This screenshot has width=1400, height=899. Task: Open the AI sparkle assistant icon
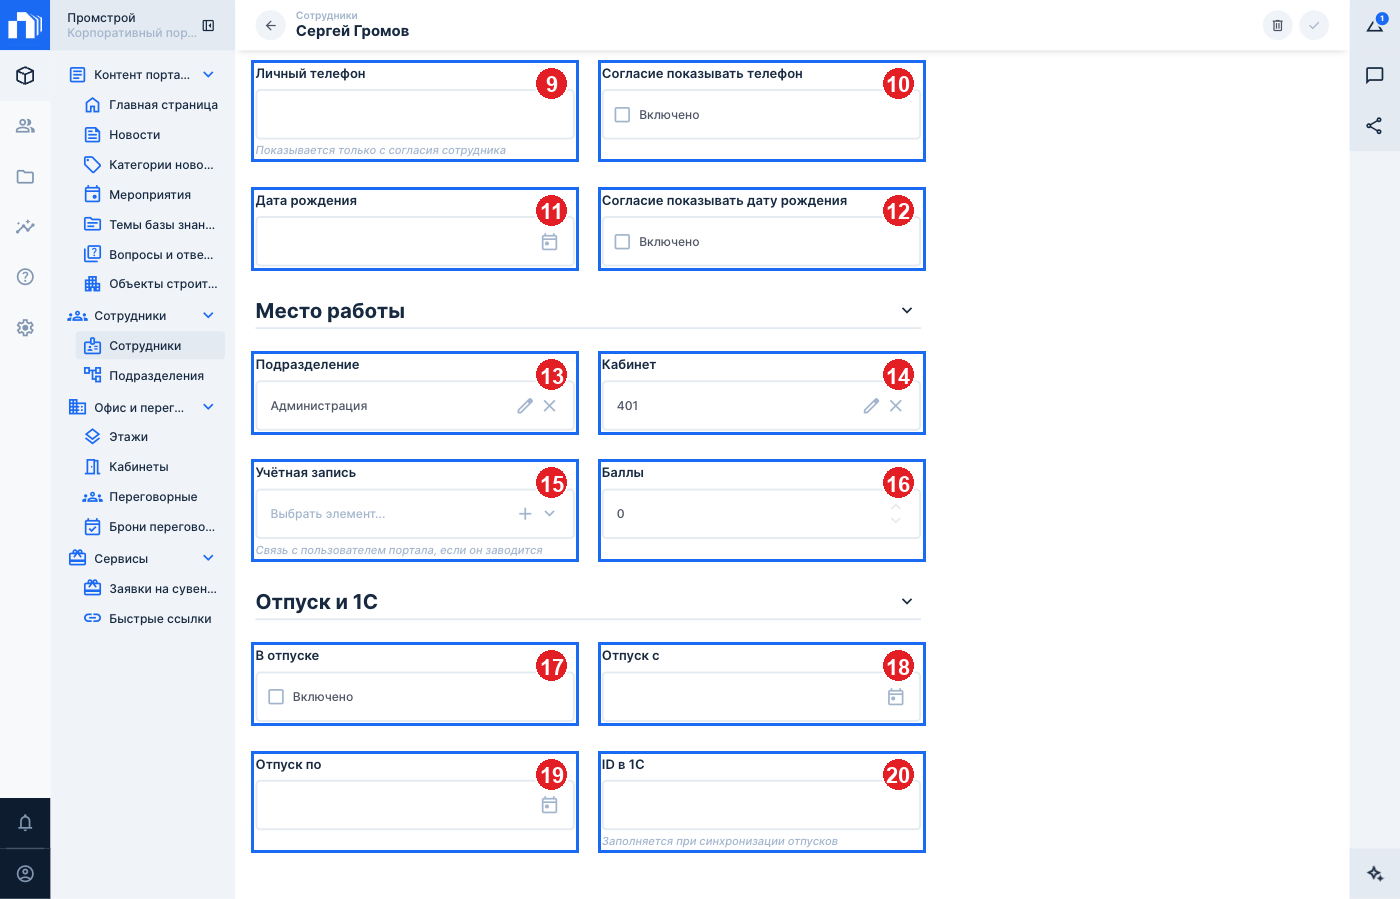tap(1375, 873)
